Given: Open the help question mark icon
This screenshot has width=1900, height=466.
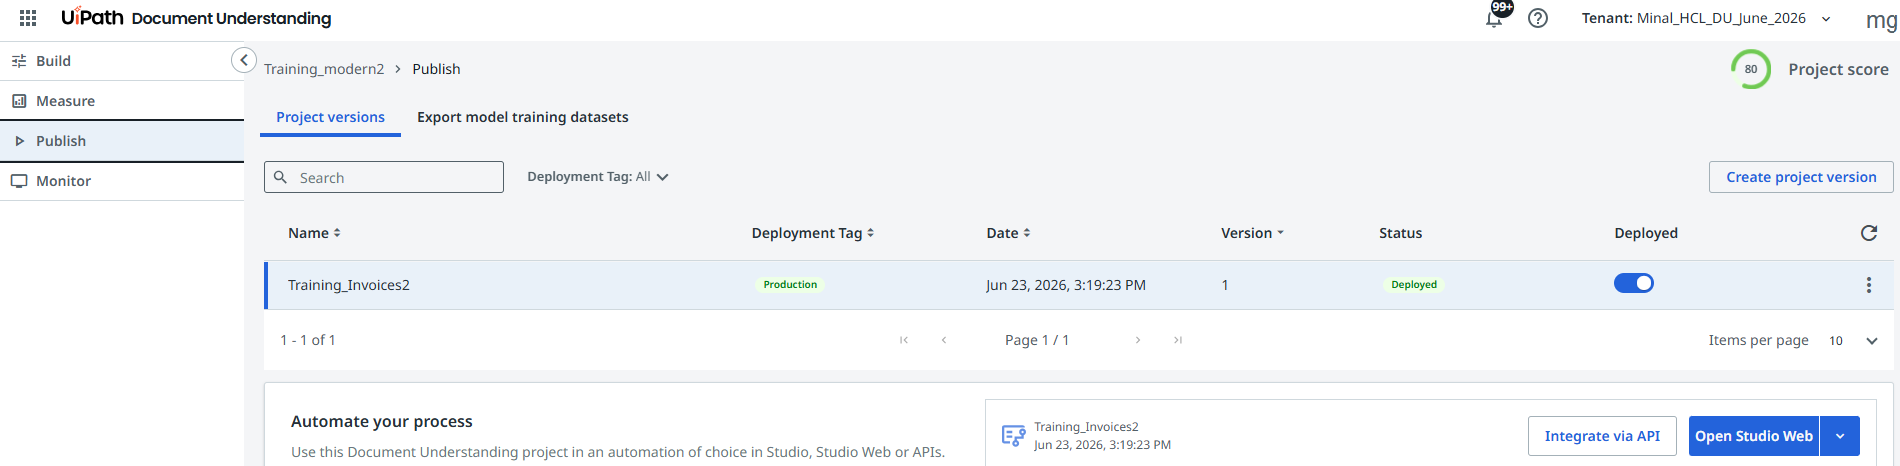Looking at the screenshot, I should 1538,18.
